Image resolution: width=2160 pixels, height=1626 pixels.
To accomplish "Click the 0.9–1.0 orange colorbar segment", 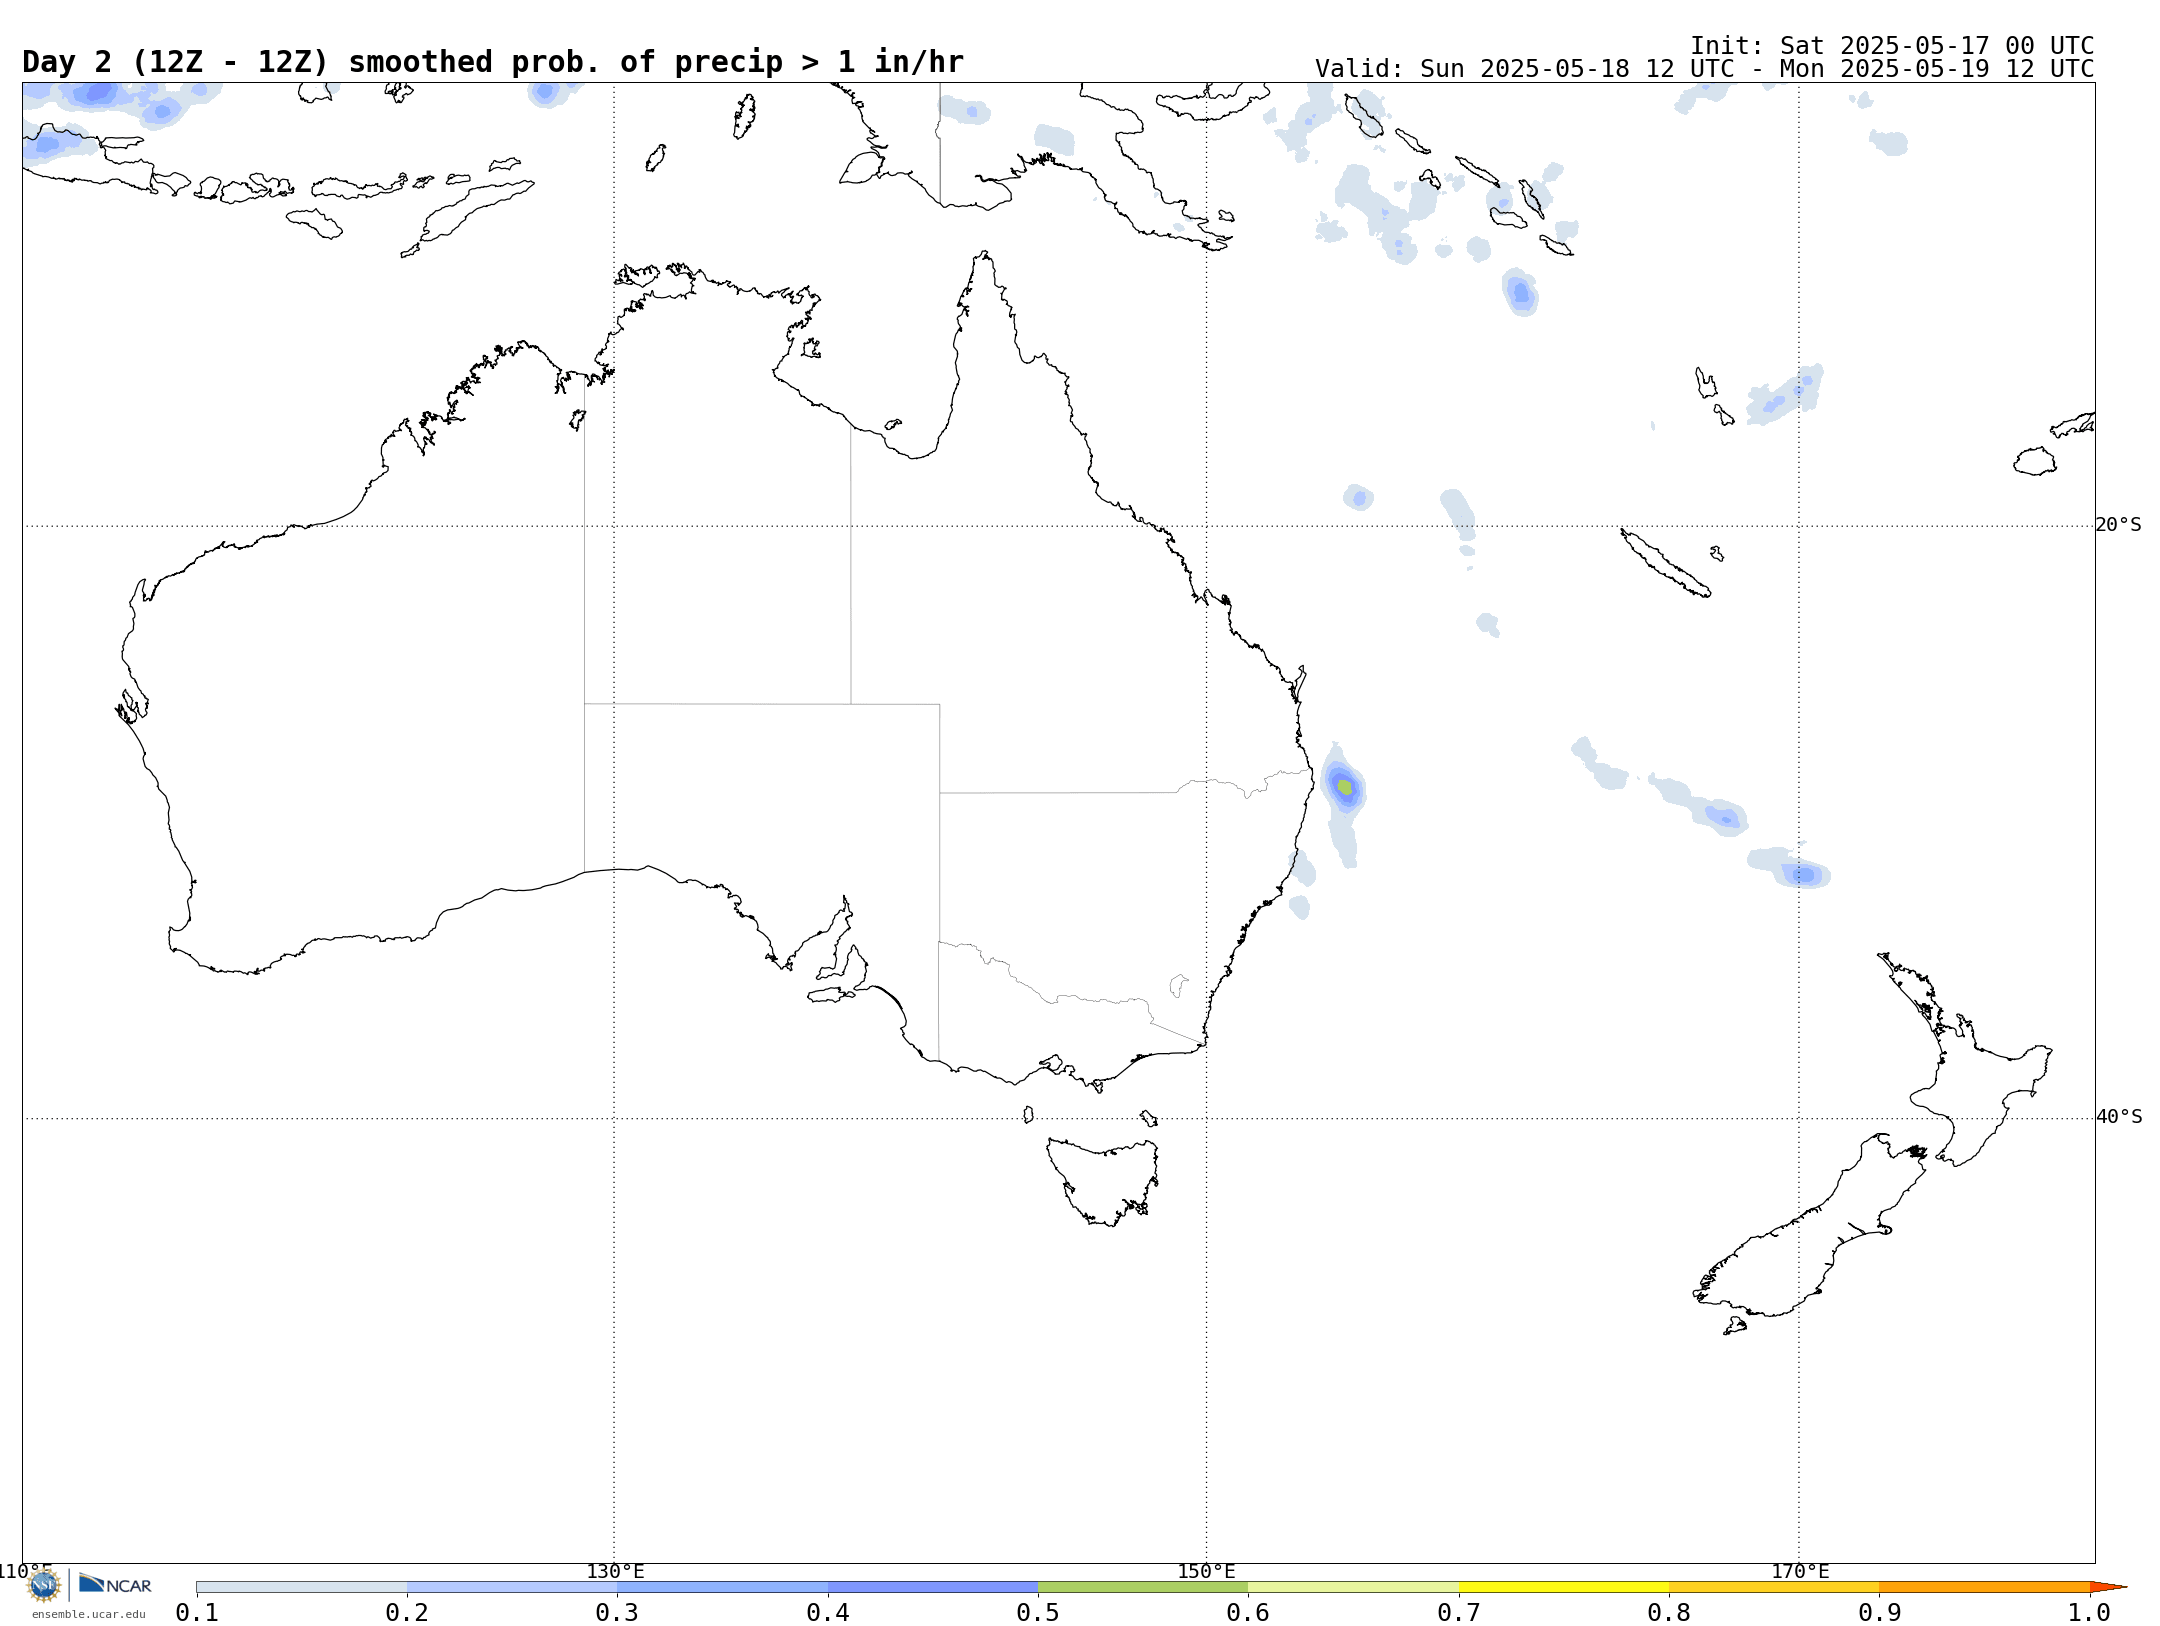I will coord(1984,1587).
